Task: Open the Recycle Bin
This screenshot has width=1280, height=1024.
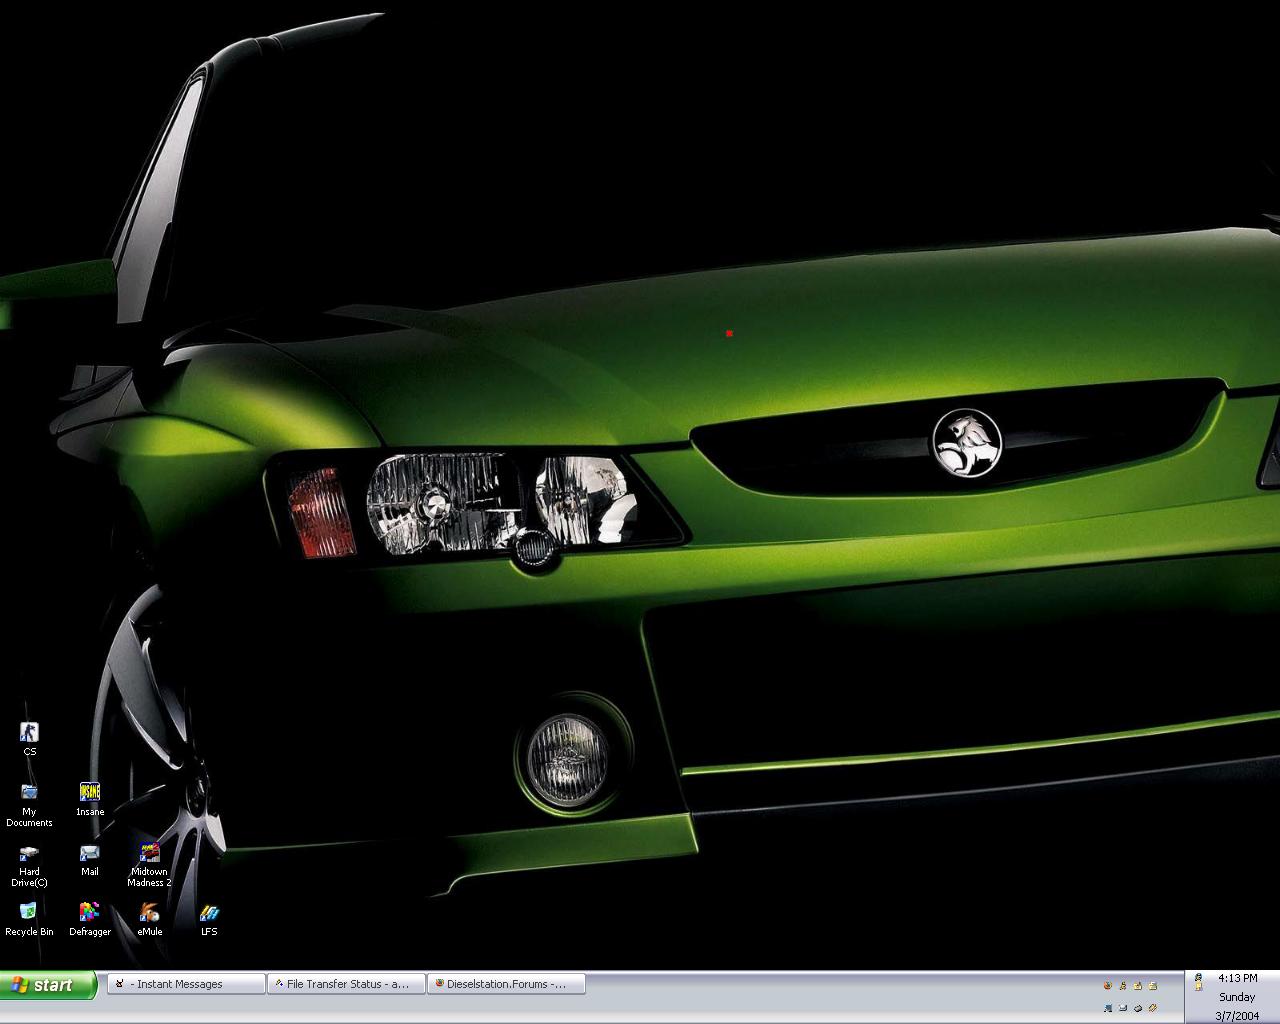Action: [x=29, y=913]
